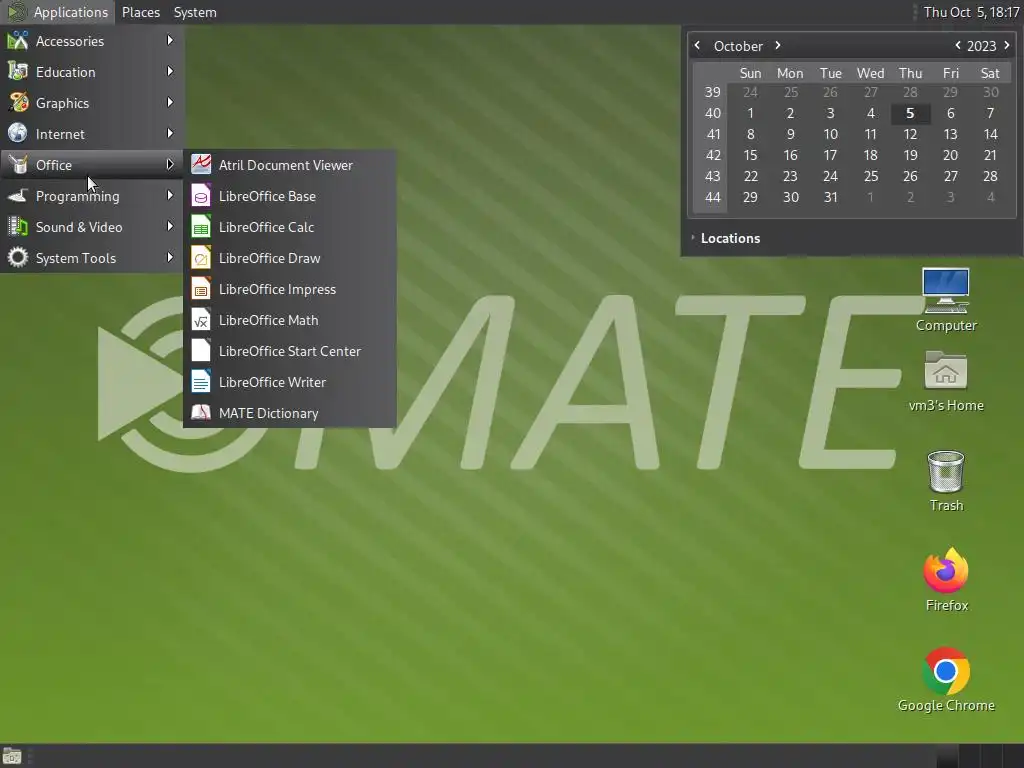Launch LibreOffice Impress icon
1024x768 pixels.
(200, 289)
